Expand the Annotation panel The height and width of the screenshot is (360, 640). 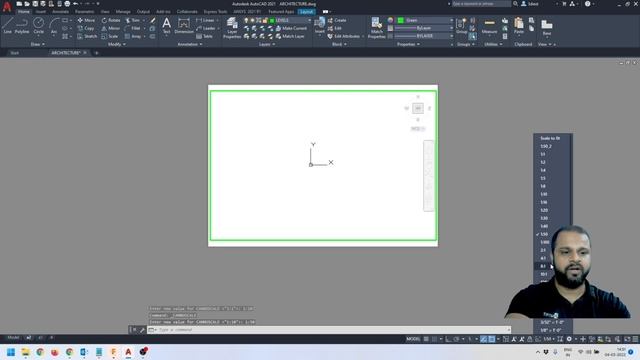click(x=190, y=44)
